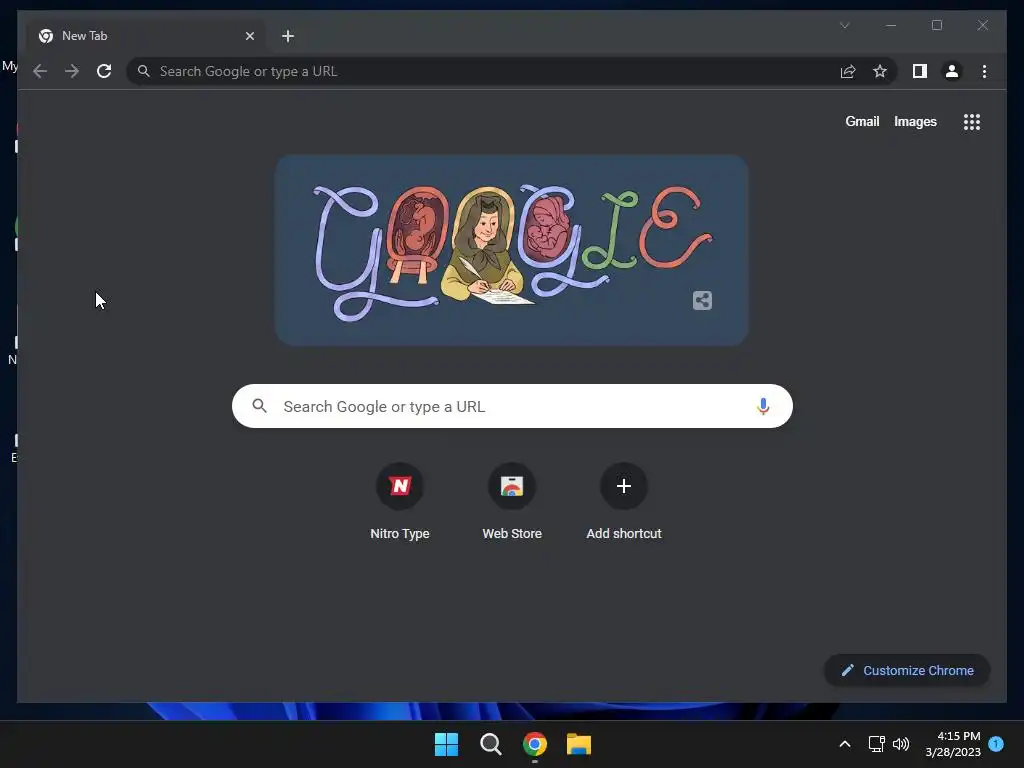Go forward with the forward arrow
The image size is (1024, 768).
coord(72,71)
